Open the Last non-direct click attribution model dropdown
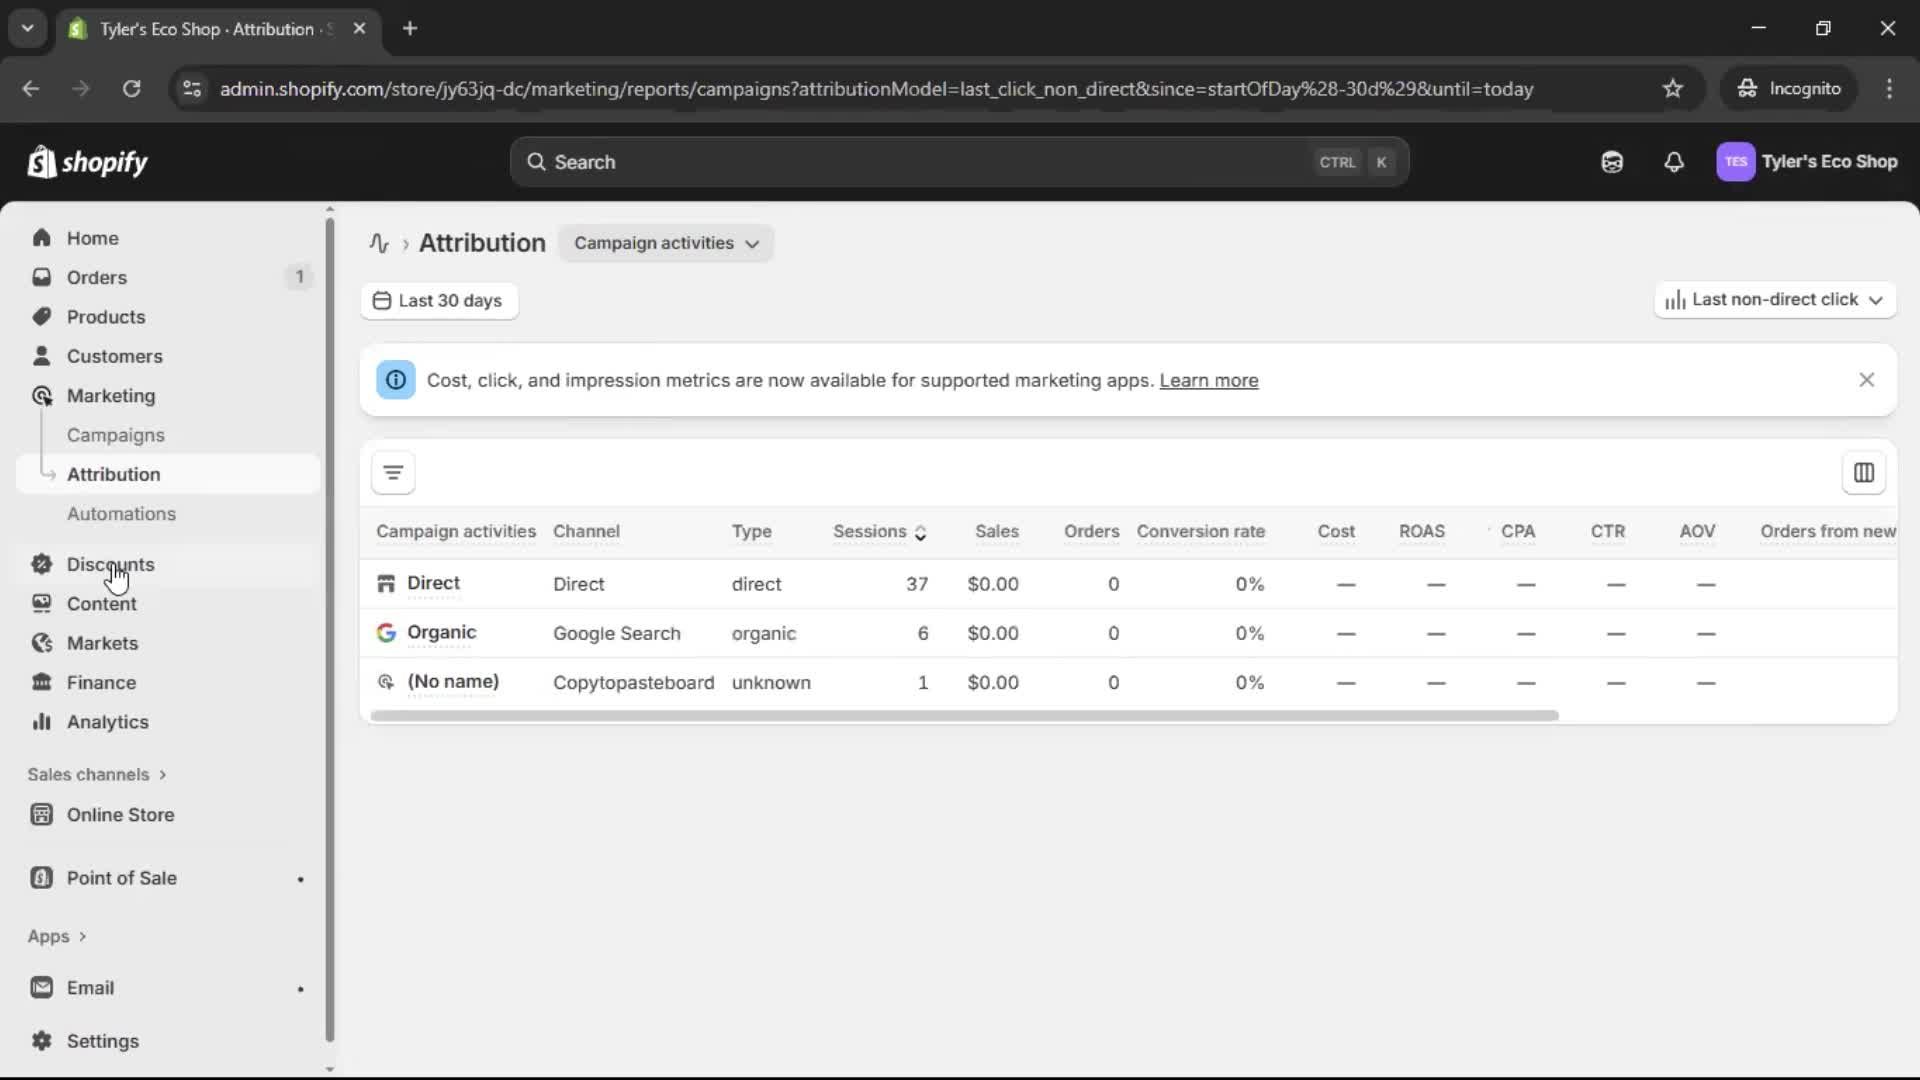 [x=1774, y=299]
